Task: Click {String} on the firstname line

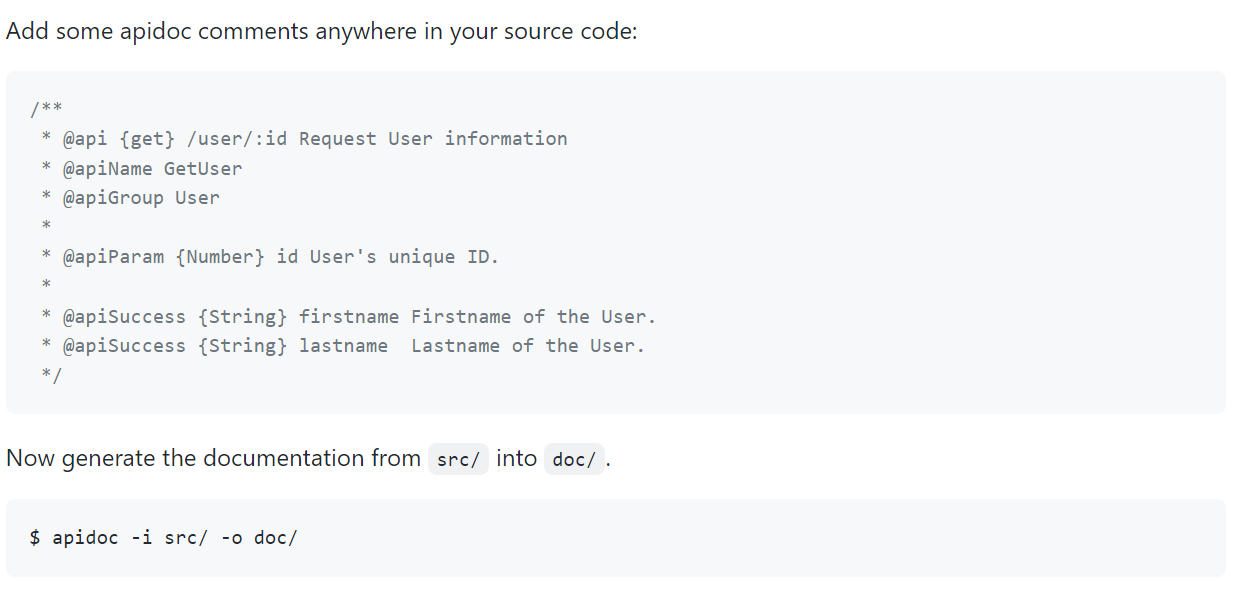Action: (x=243, y=317)
